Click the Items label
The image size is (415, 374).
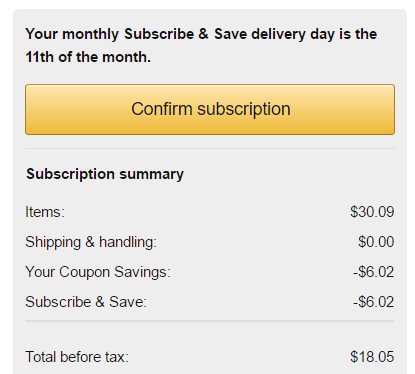45,212
